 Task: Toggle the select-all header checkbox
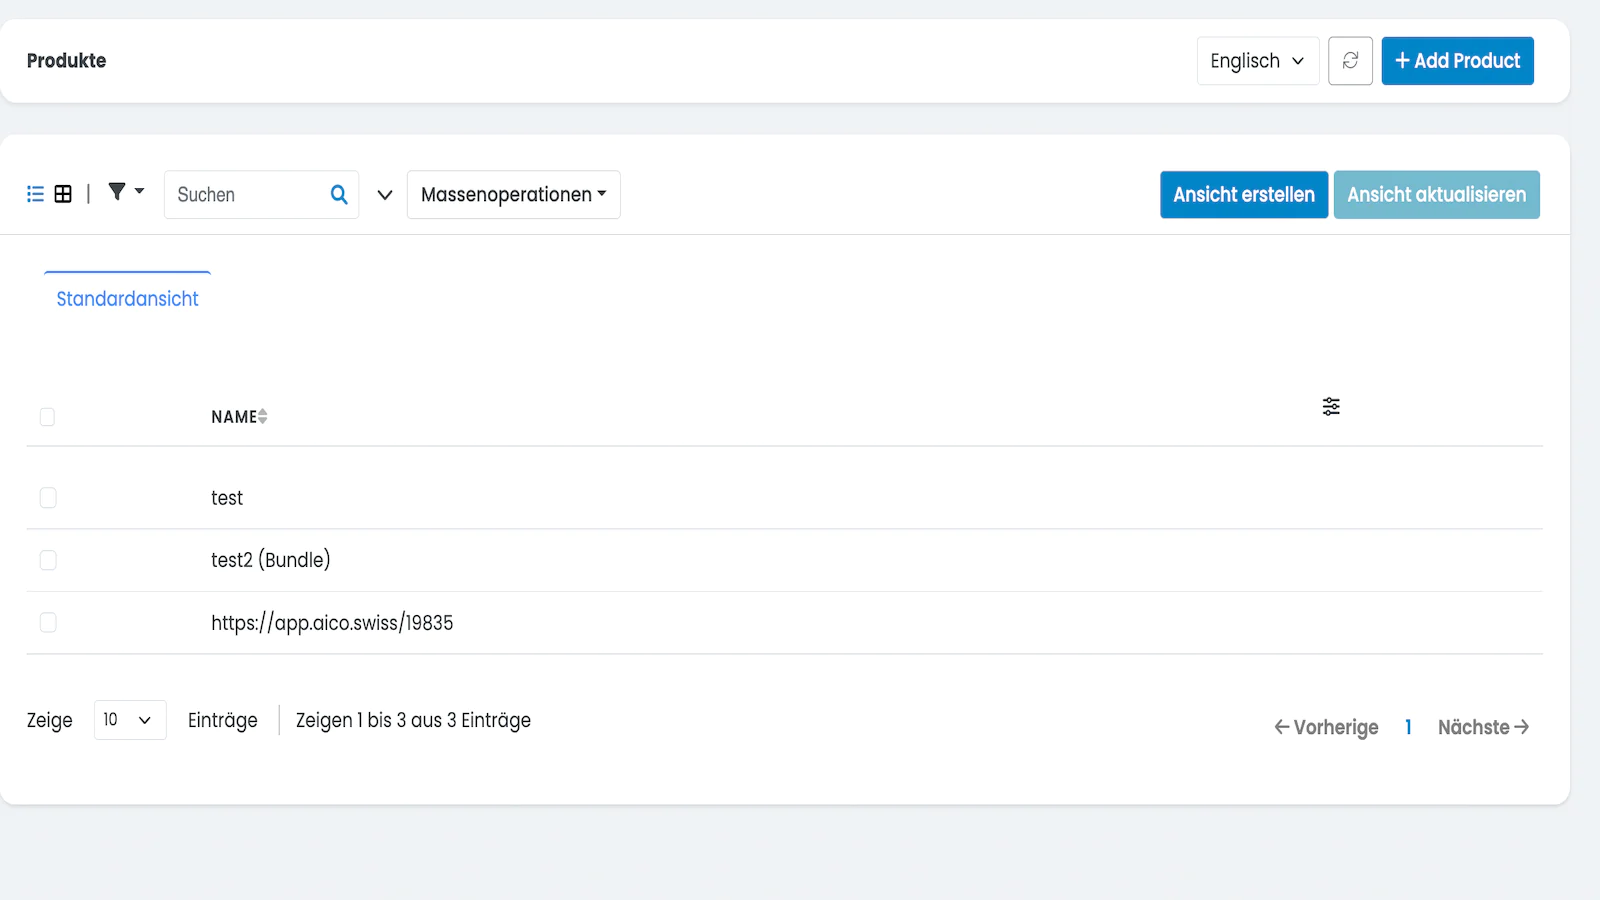click(x=47, y=417)
